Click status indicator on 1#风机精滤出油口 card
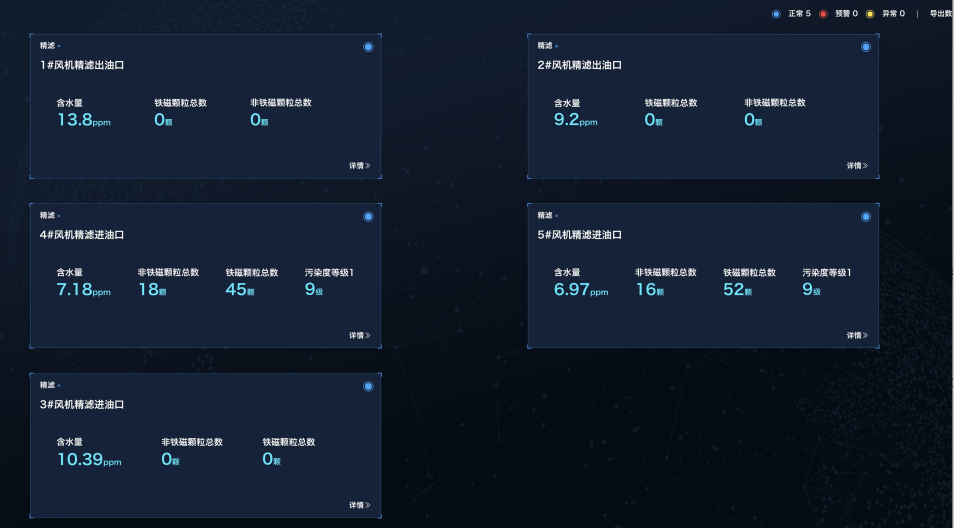 368,47
